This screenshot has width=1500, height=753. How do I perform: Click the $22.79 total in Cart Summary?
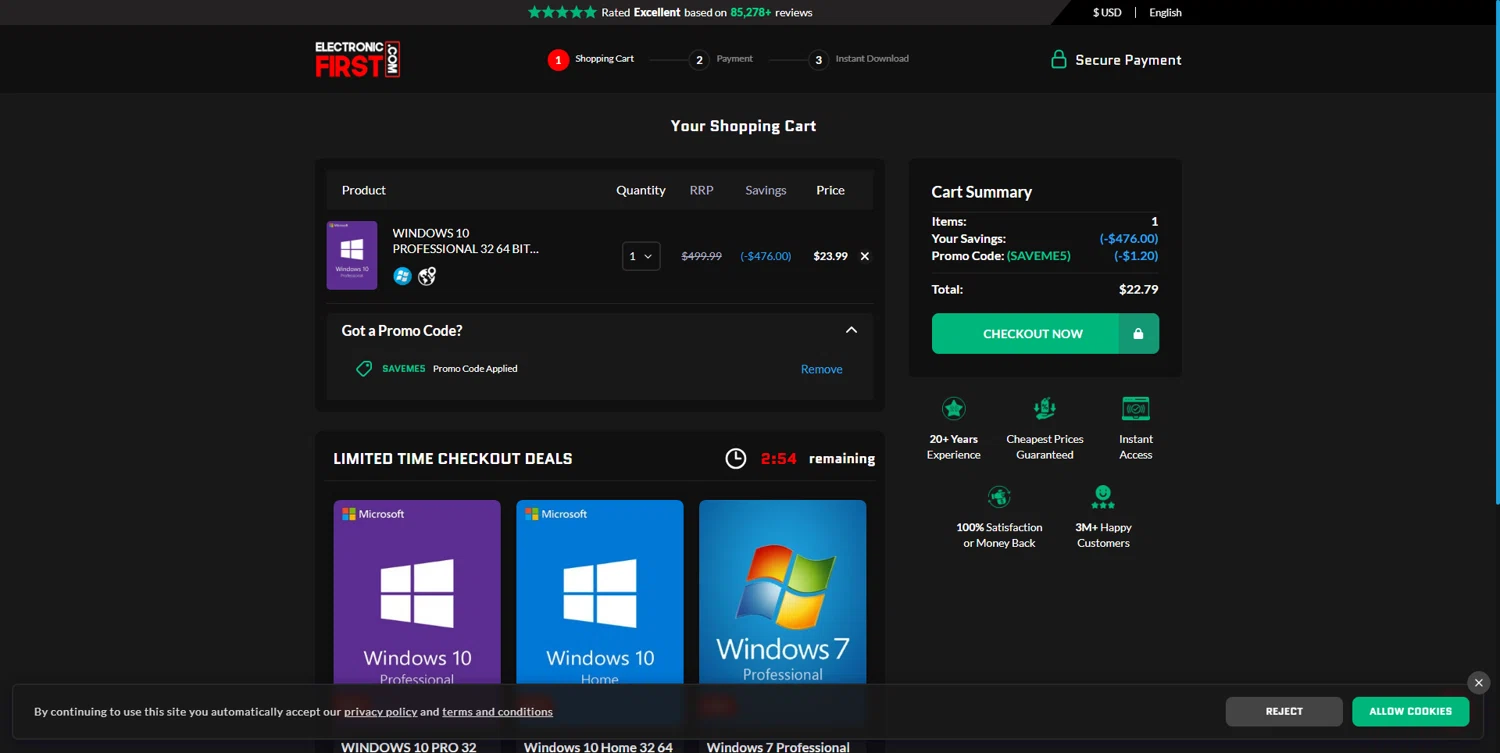click(1138, 289)
